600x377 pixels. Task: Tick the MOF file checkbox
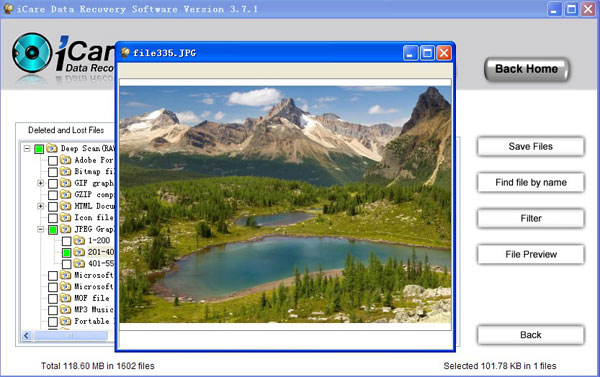coord(53,298)
